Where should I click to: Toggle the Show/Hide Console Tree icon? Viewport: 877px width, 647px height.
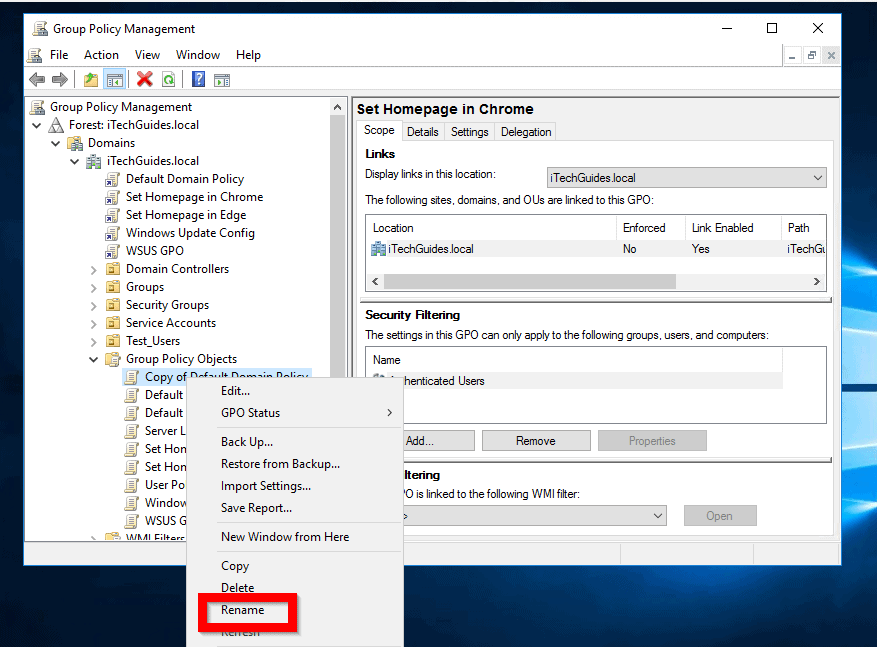(x=114, y=79)
